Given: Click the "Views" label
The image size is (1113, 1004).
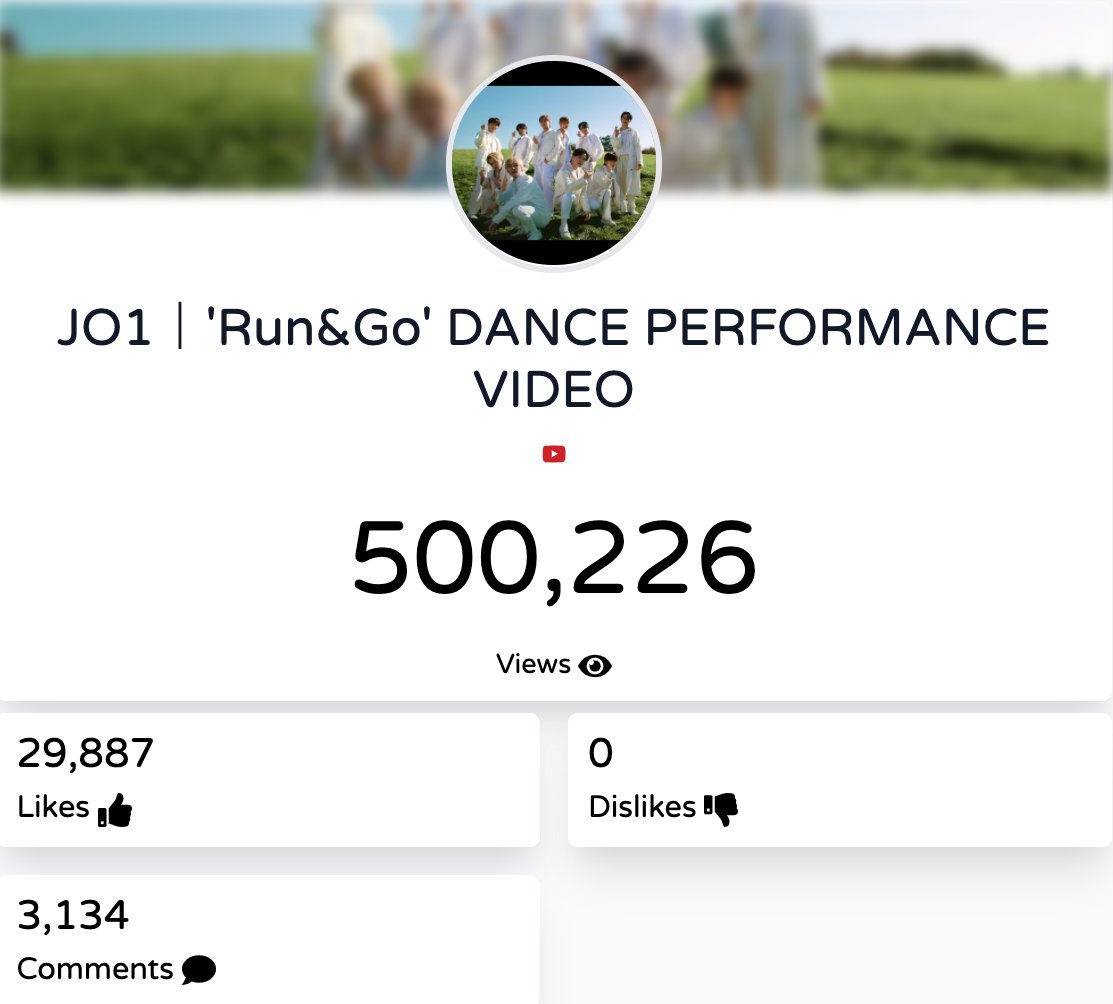Looking at the screenshot, I should 533,665.
